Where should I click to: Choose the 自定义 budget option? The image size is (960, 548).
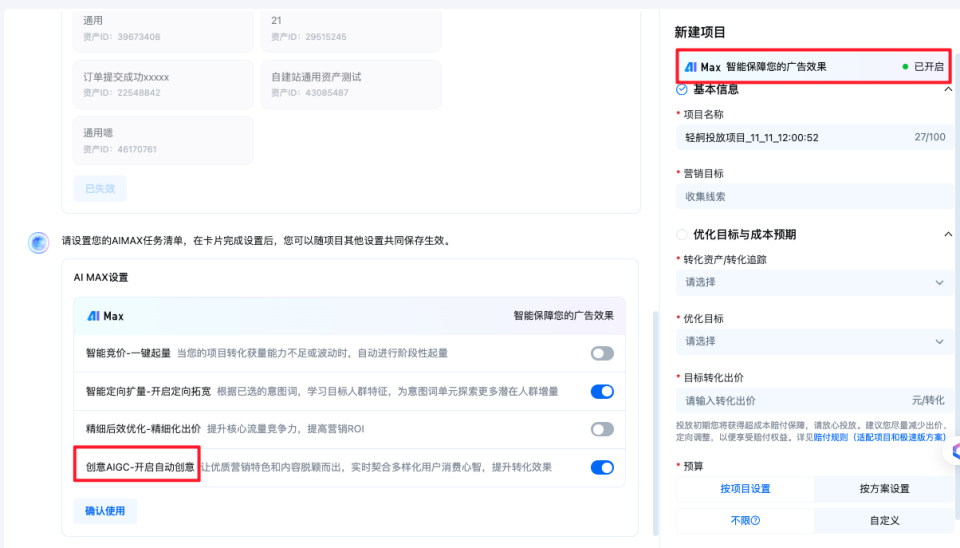[884, 520]
